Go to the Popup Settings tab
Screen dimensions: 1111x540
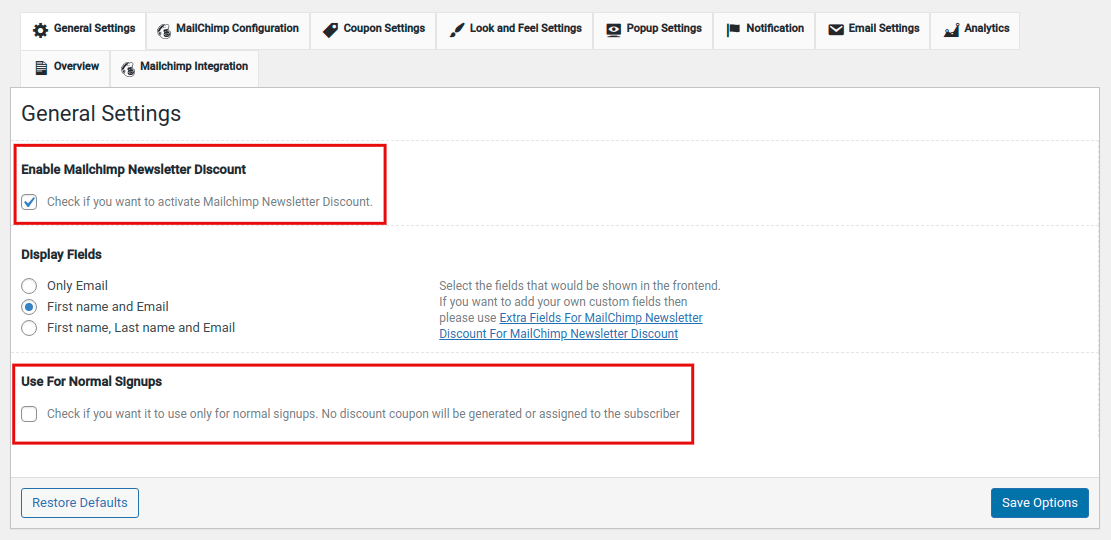(653, 30)
